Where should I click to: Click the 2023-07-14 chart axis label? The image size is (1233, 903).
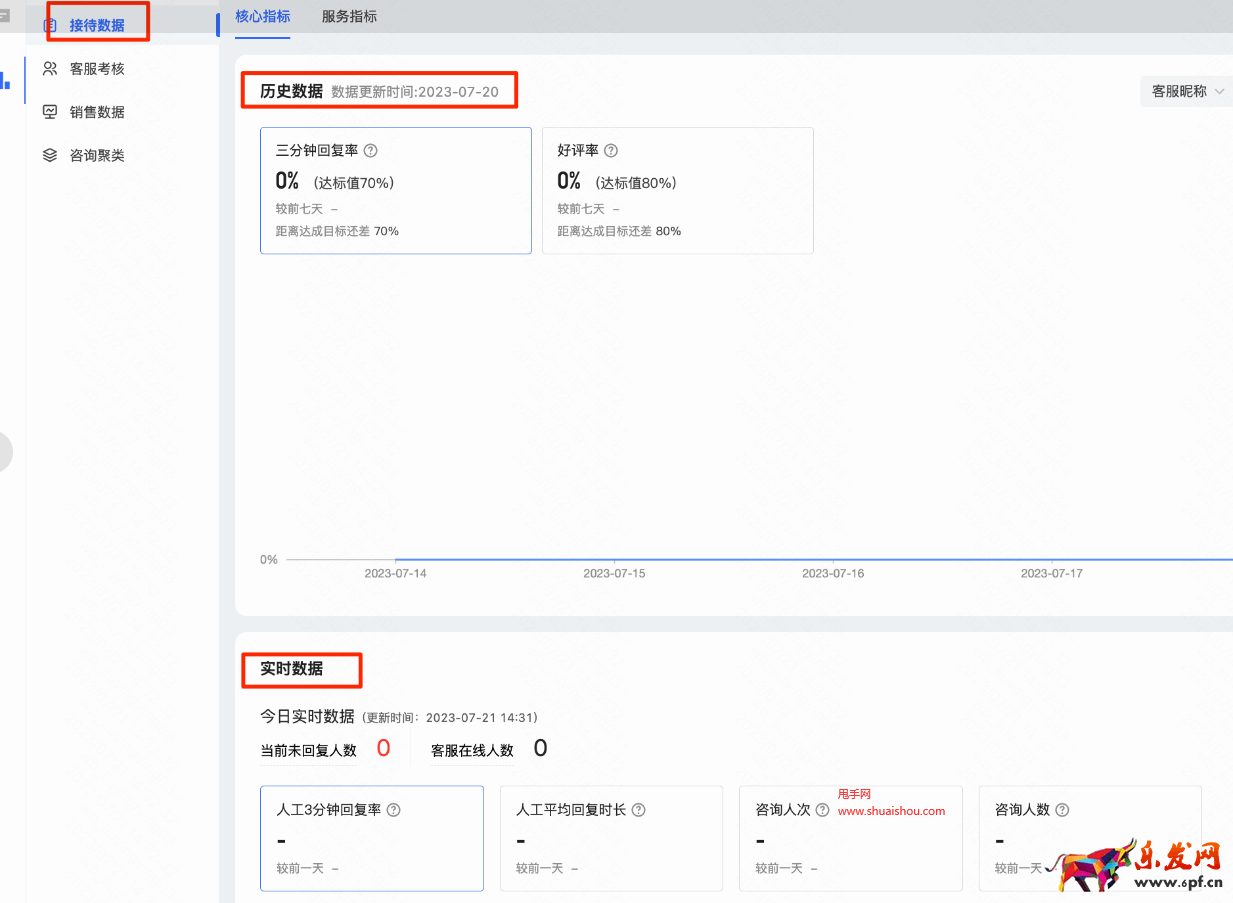tap(395, 574)
